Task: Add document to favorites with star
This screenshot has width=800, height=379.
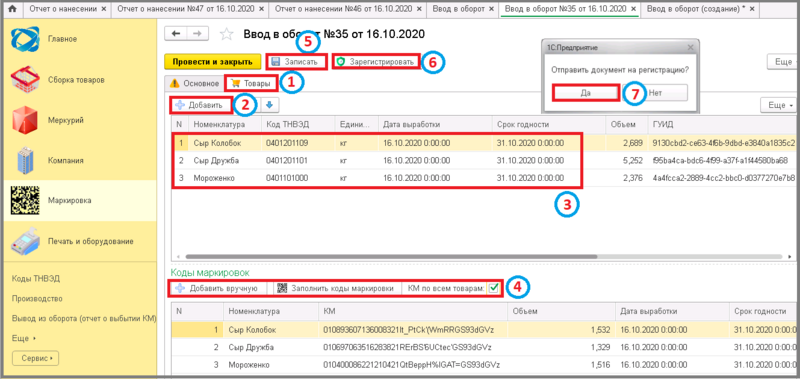Action: [x=226, y=34]
